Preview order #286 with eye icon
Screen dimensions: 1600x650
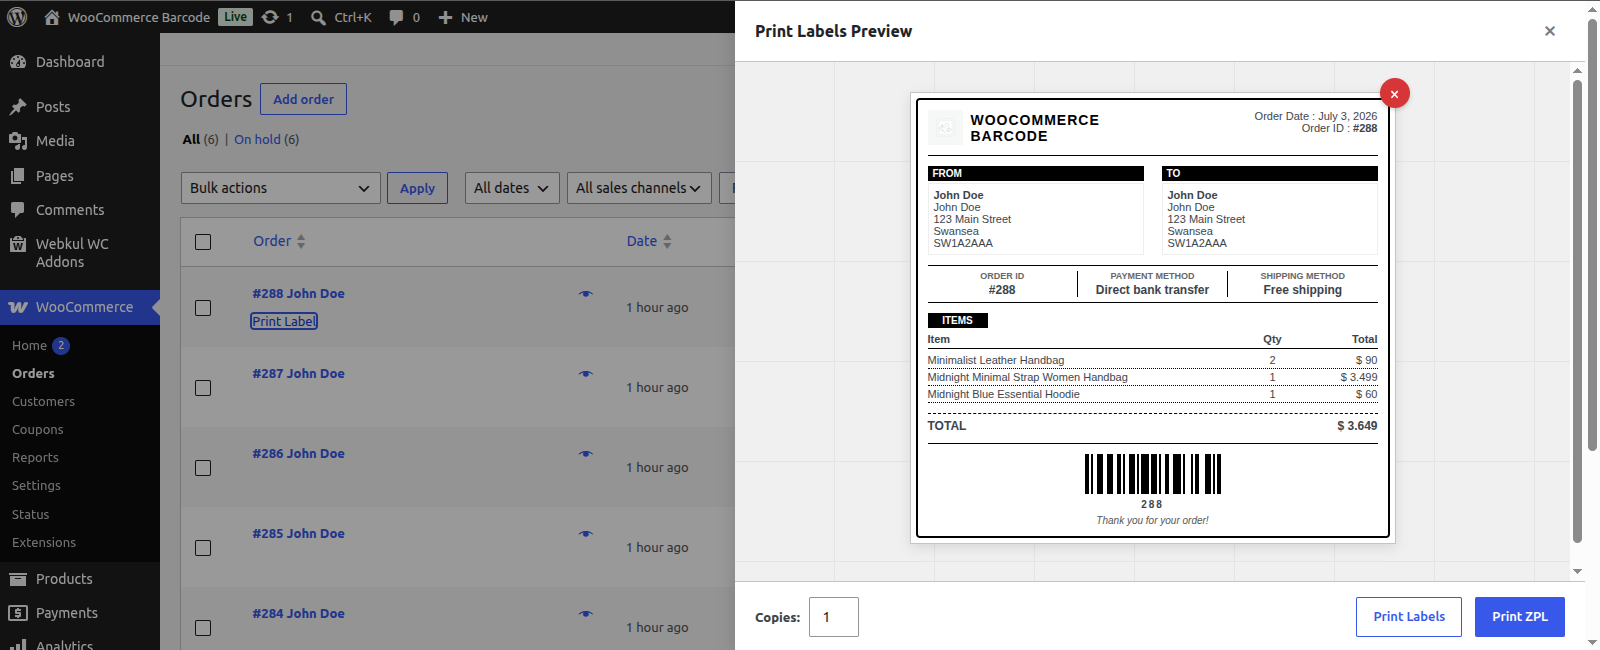586,454
